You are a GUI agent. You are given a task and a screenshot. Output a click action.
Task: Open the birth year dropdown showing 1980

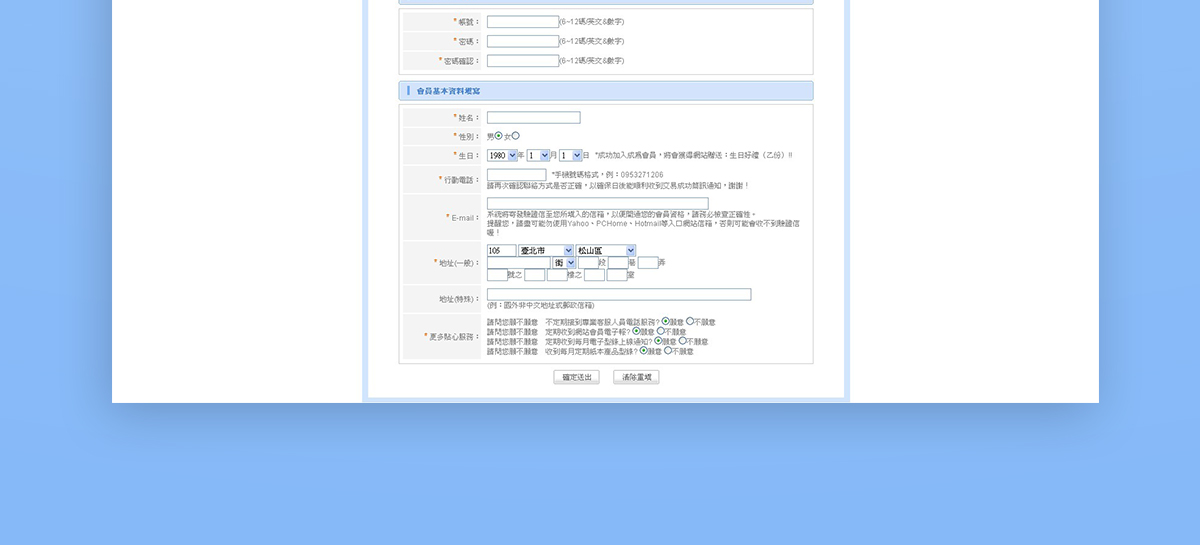click(x=502, y=155)
